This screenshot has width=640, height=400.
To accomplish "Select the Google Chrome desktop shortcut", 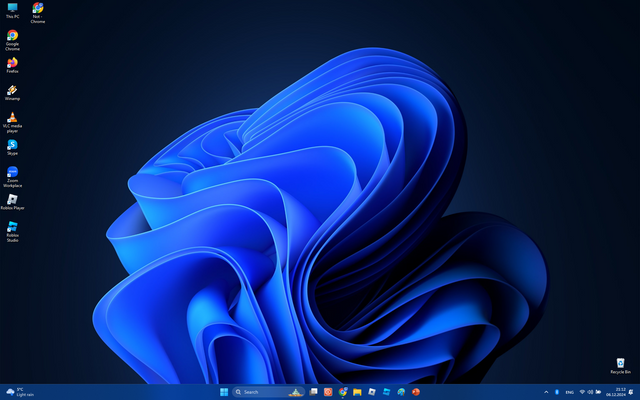I will (12, 36).
